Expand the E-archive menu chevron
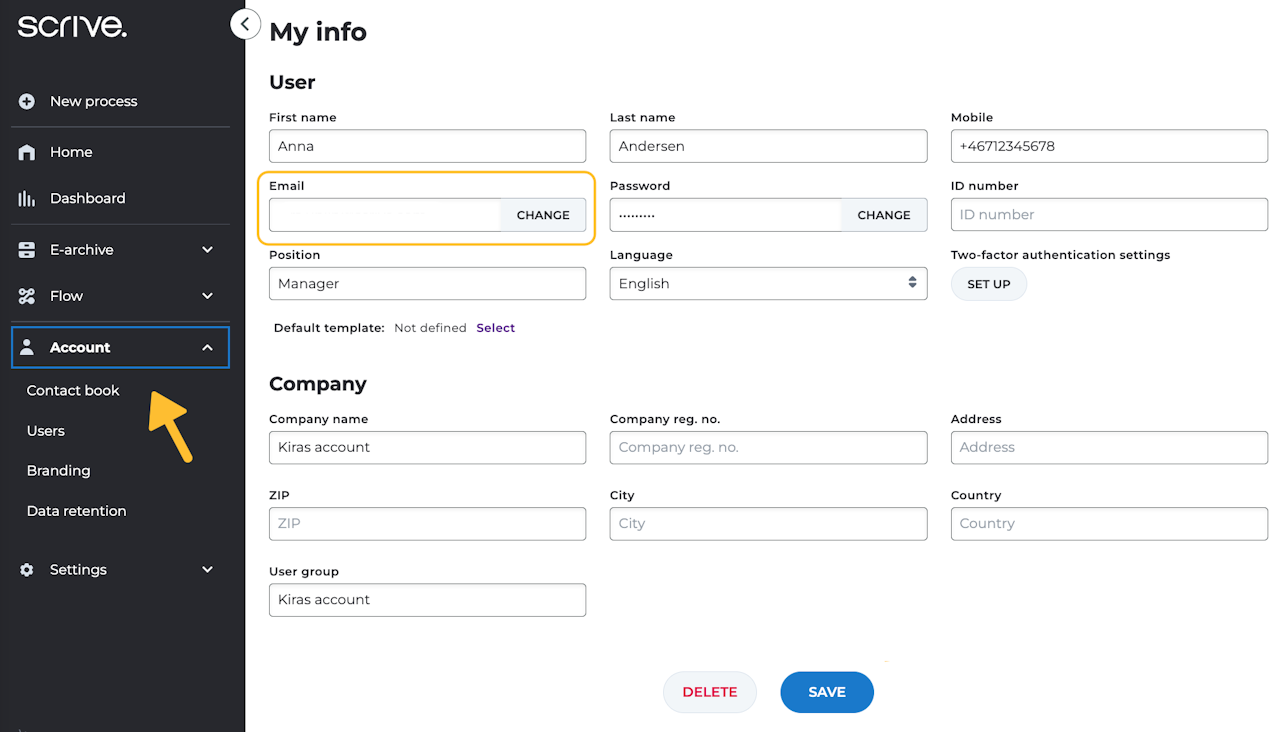Screen dimensions: 1280x732 [x=207, y=250]
